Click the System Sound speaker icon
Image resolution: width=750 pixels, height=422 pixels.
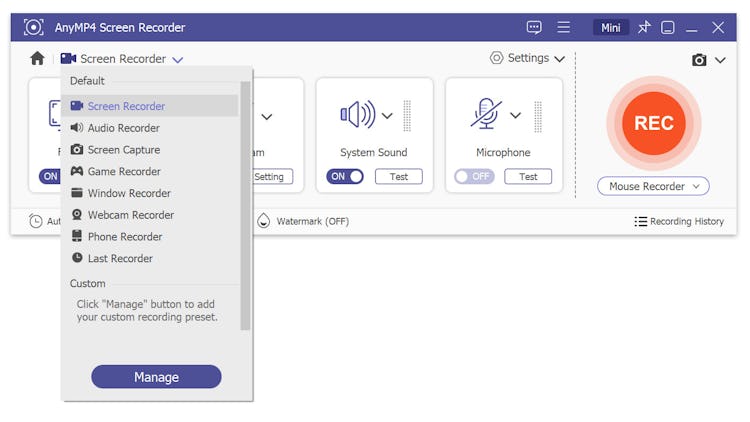[x=357, y=115]
